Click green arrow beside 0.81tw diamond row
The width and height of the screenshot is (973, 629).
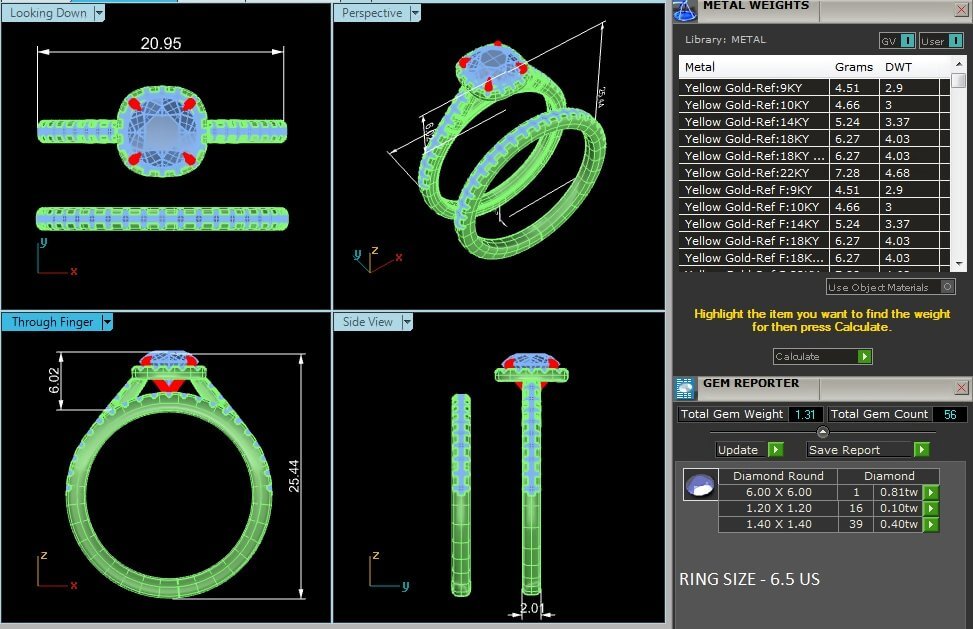[x=931, y=492]
